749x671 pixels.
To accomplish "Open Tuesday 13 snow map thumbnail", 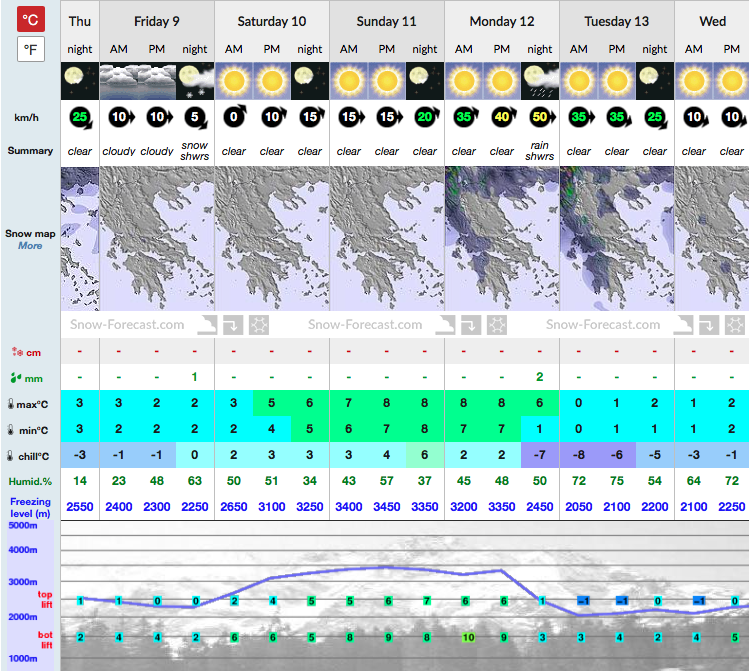I will [x=617, y=238].
